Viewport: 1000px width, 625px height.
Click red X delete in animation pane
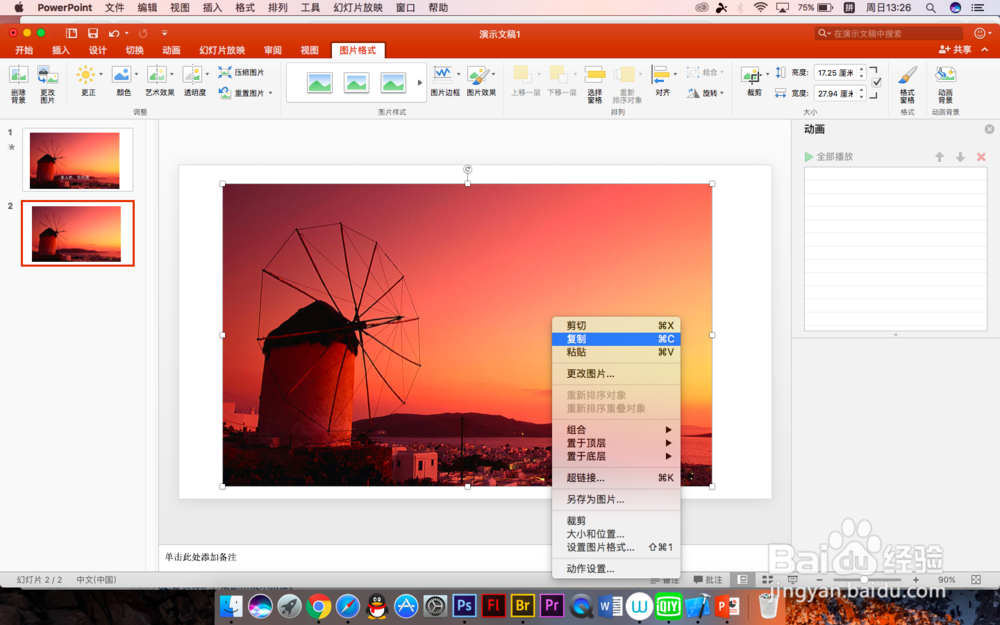pyautogui.click(x=981, y=157)
